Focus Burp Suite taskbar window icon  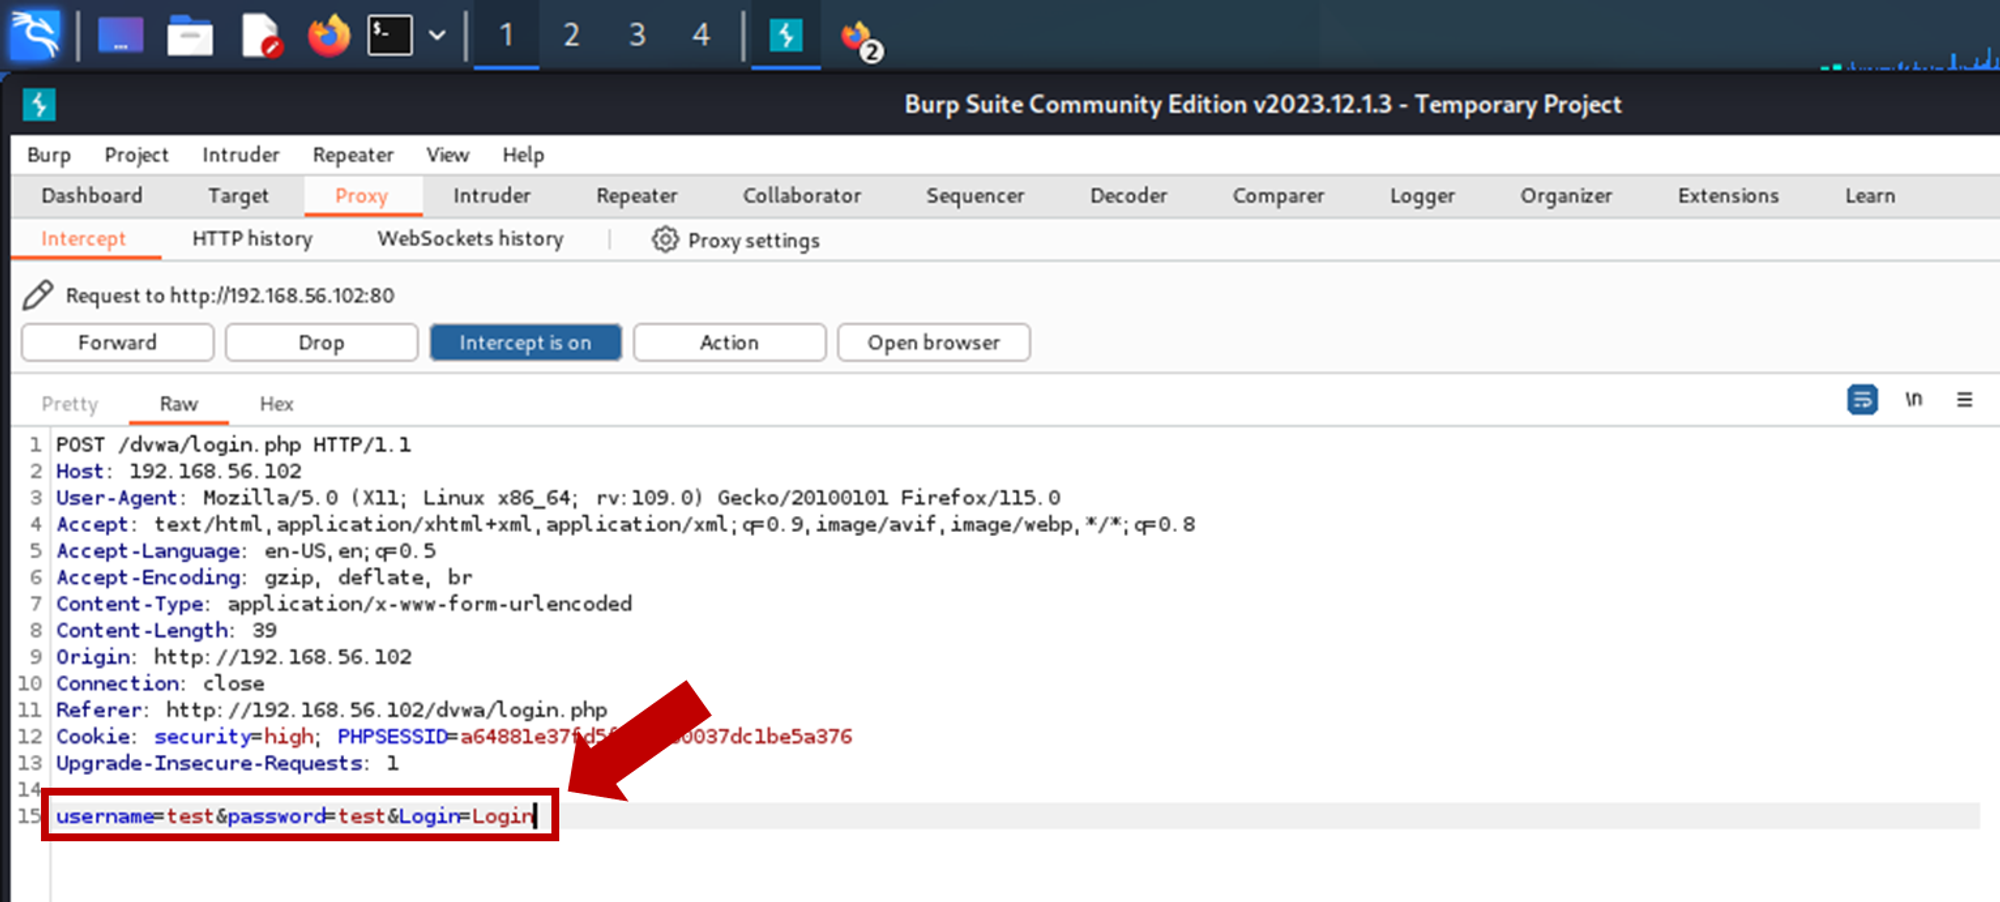click(786, 36)
